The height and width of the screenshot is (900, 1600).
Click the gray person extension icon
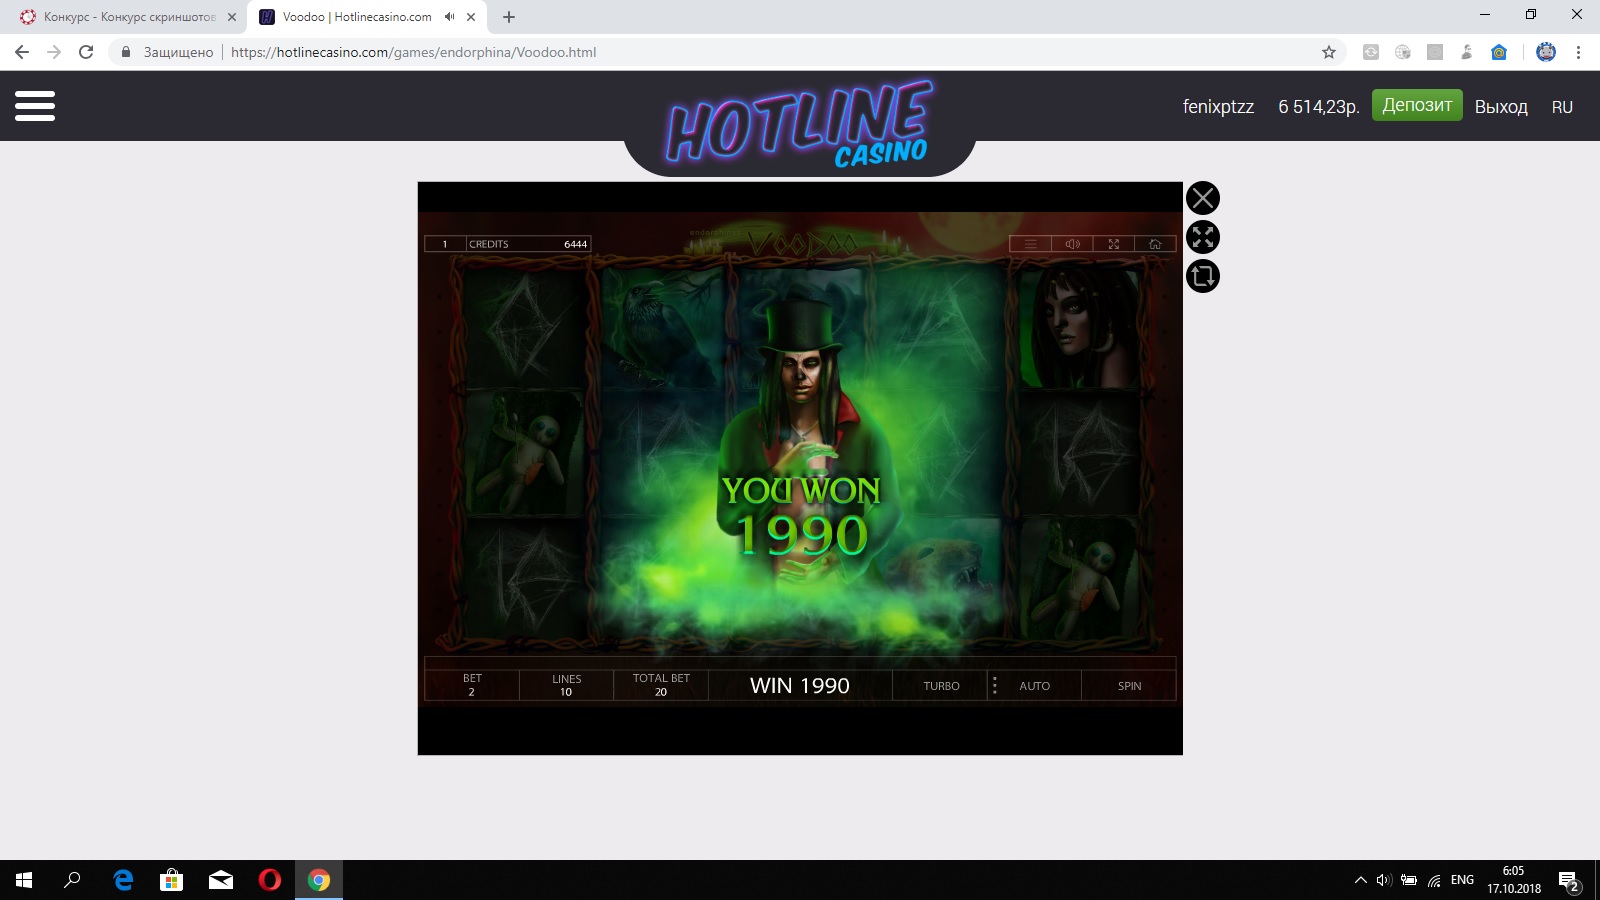point(1467,52)
